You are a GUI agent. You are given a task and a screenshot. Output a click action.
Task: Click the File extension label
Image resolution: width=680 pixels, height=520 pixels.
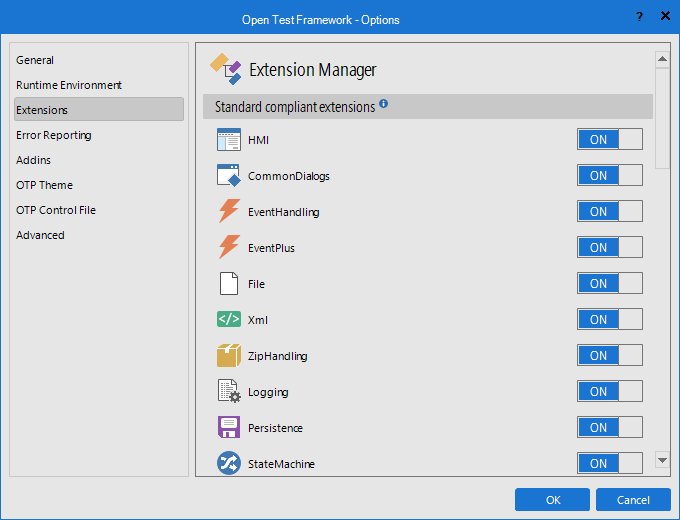[x=256, y=284]
